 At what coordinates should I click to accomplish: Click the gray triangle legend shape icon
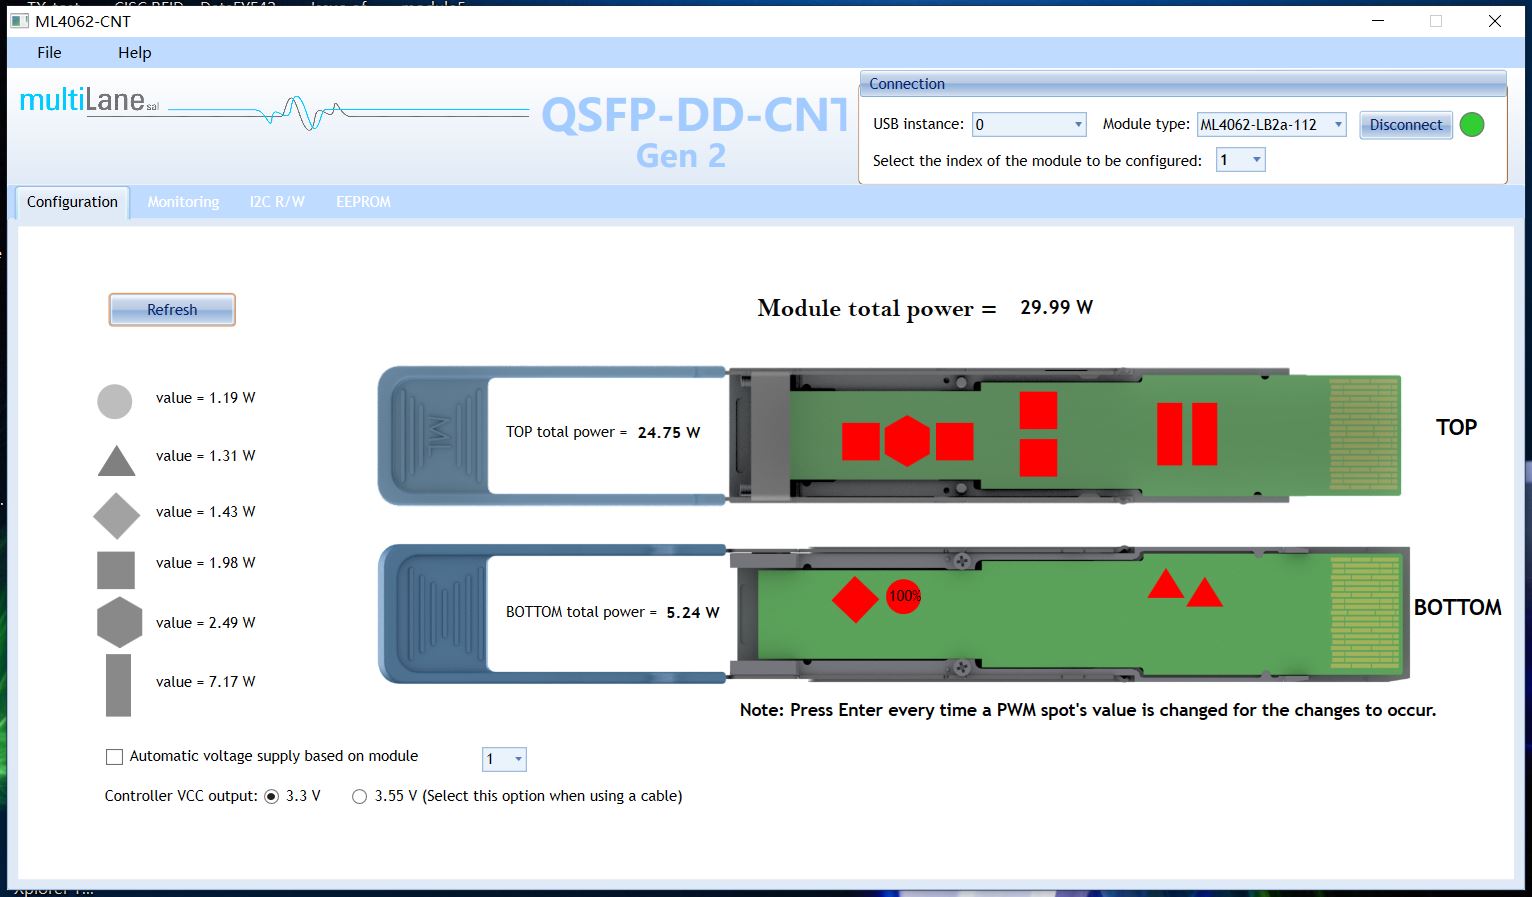(x=116, y=462)
